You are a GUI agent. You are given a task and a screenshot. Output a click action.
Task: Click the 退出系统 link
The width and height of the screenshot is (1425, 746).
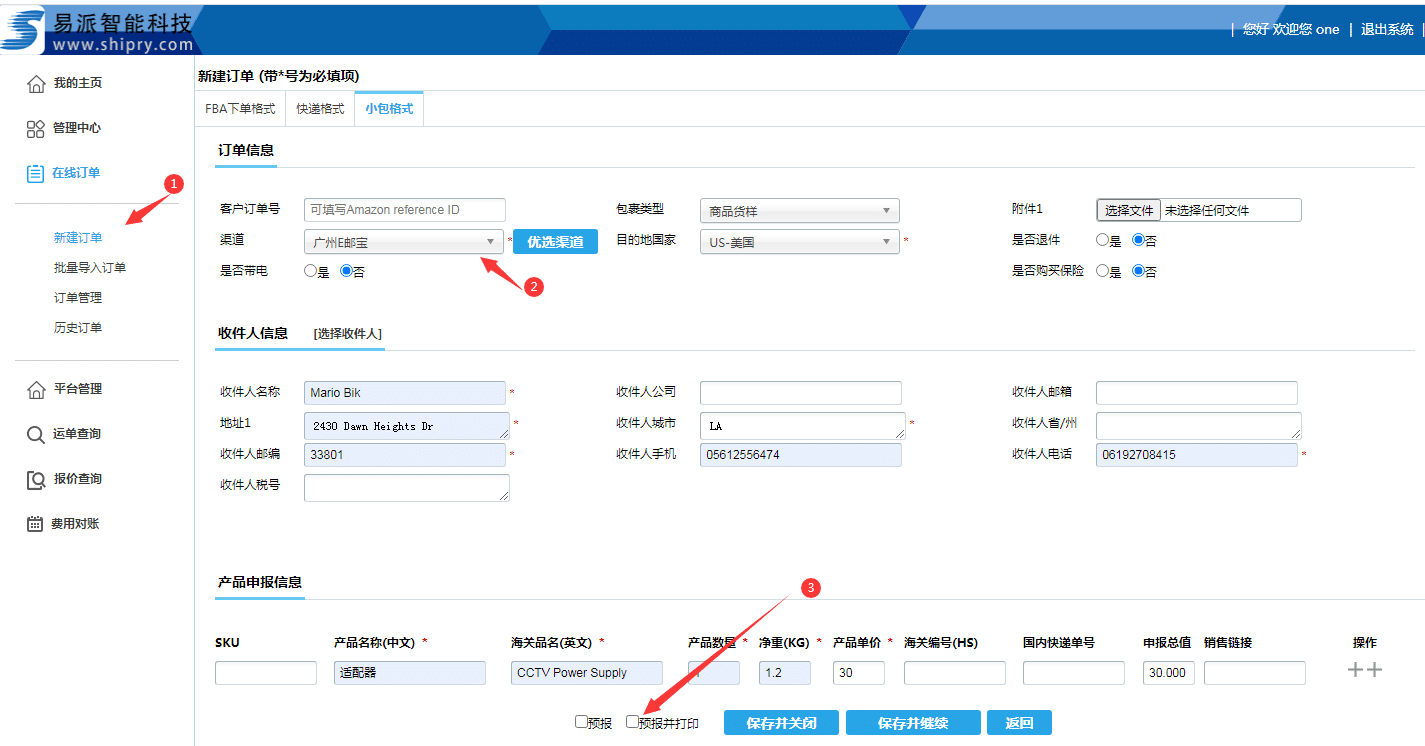[1387, 30]
